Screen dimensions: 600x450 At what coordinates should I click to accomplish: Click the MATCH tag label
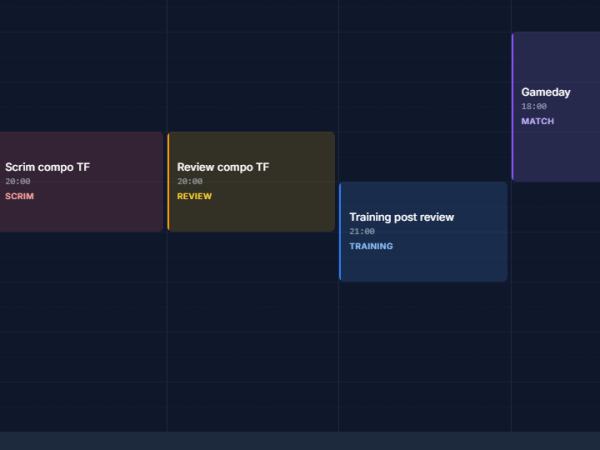pyautogui.click(x=538, y=121)
